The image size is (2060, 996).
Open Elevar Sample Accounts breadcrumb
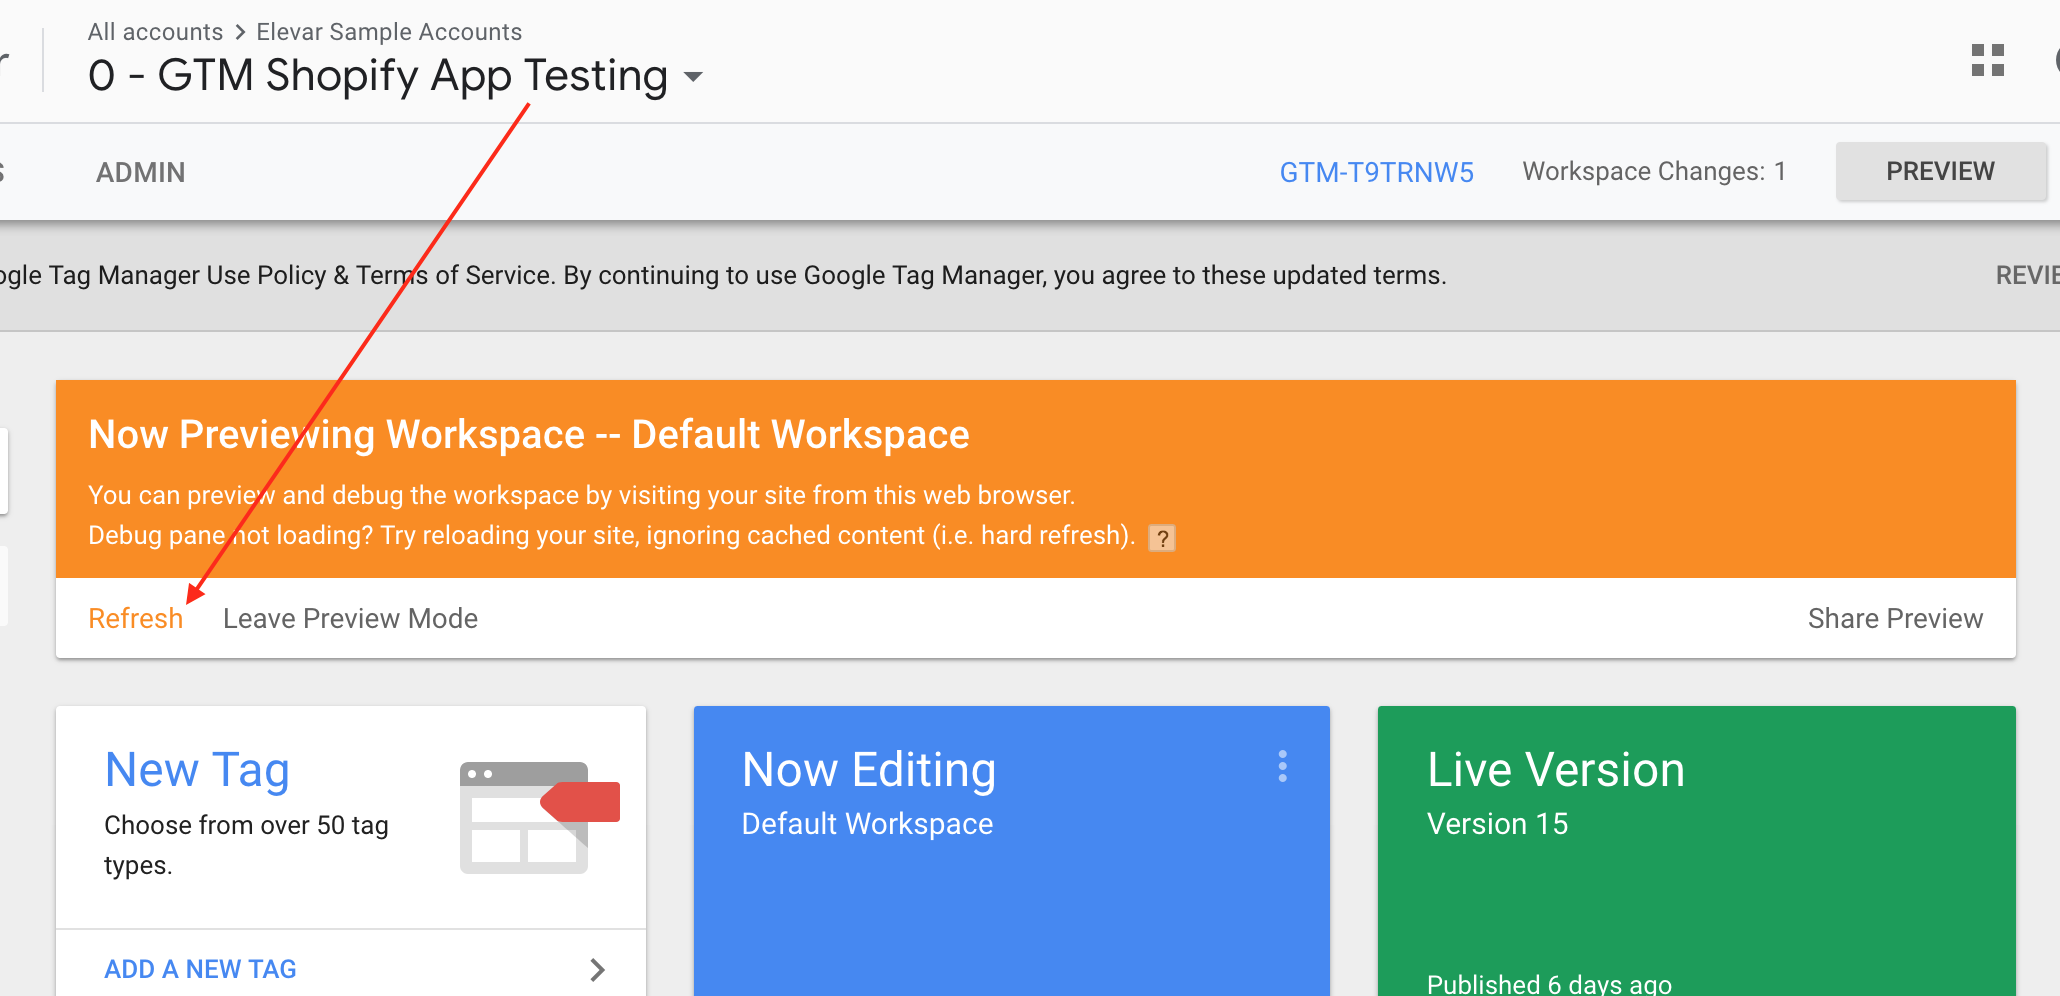389,32
